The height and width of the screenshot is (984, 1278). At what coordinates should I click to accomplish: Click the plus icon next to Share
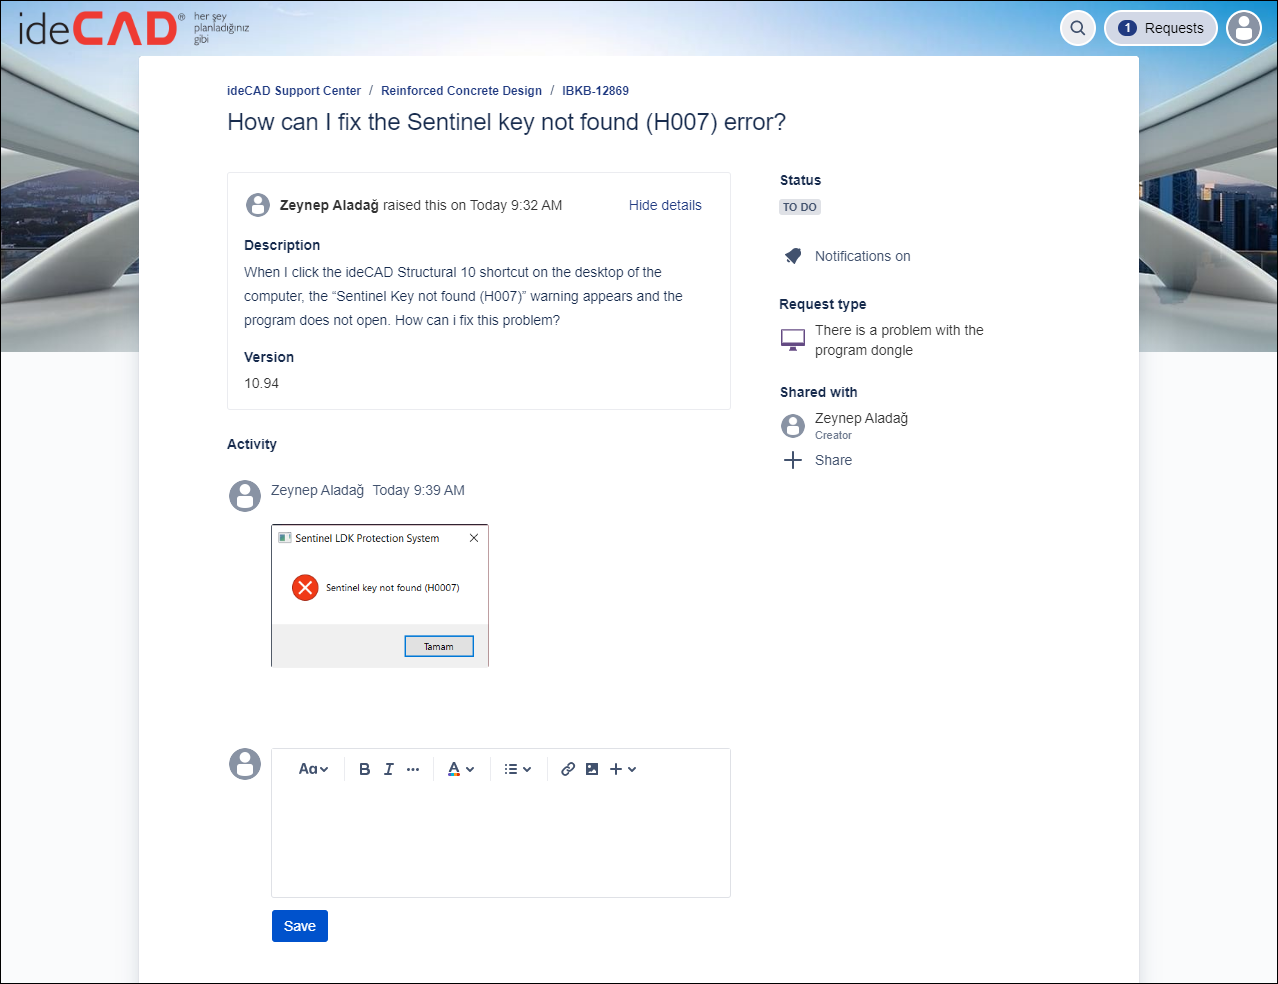[793, 460]
